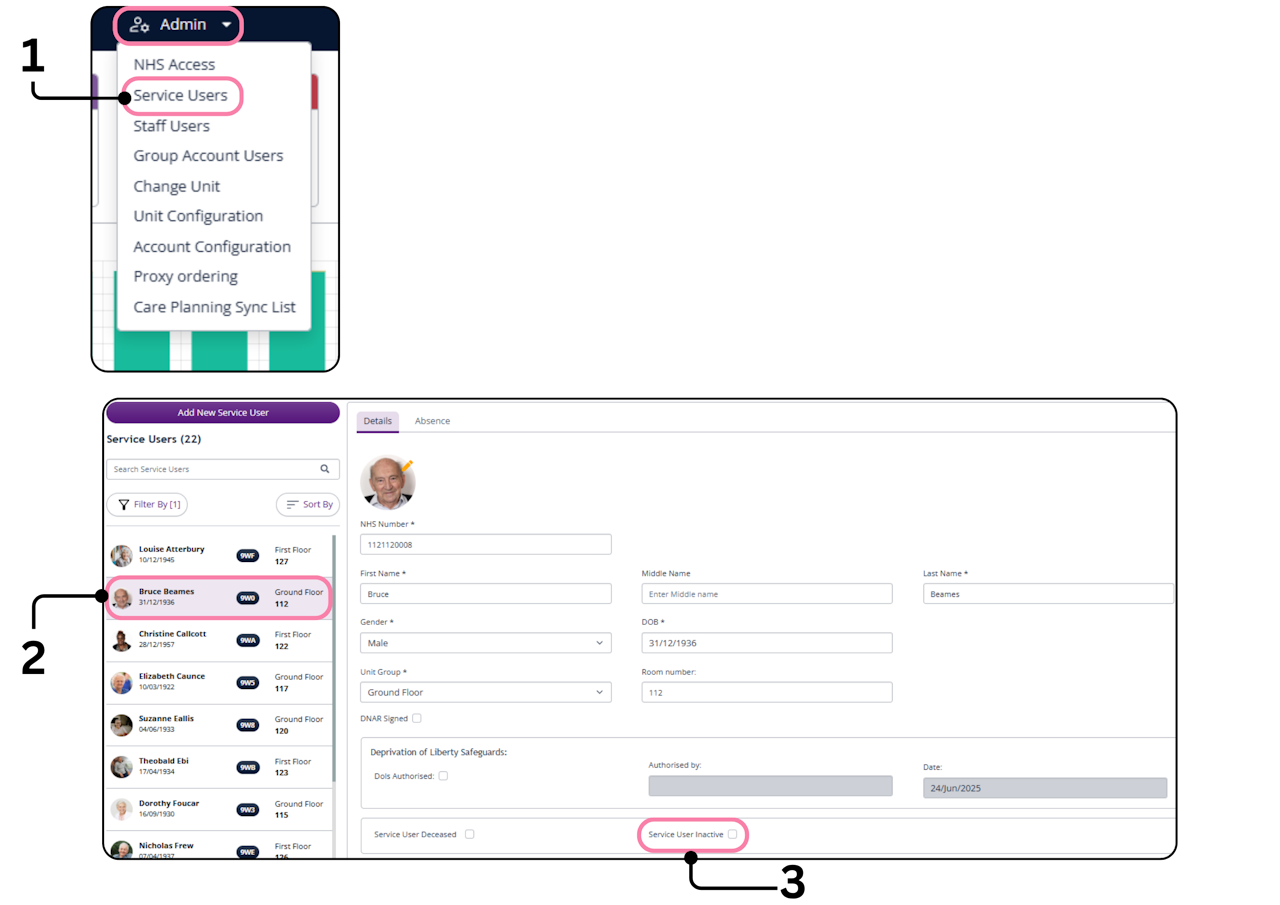Tick the DNAR Signed checkbox
This screenshot has width=1280, height=905.
(417, 718)
